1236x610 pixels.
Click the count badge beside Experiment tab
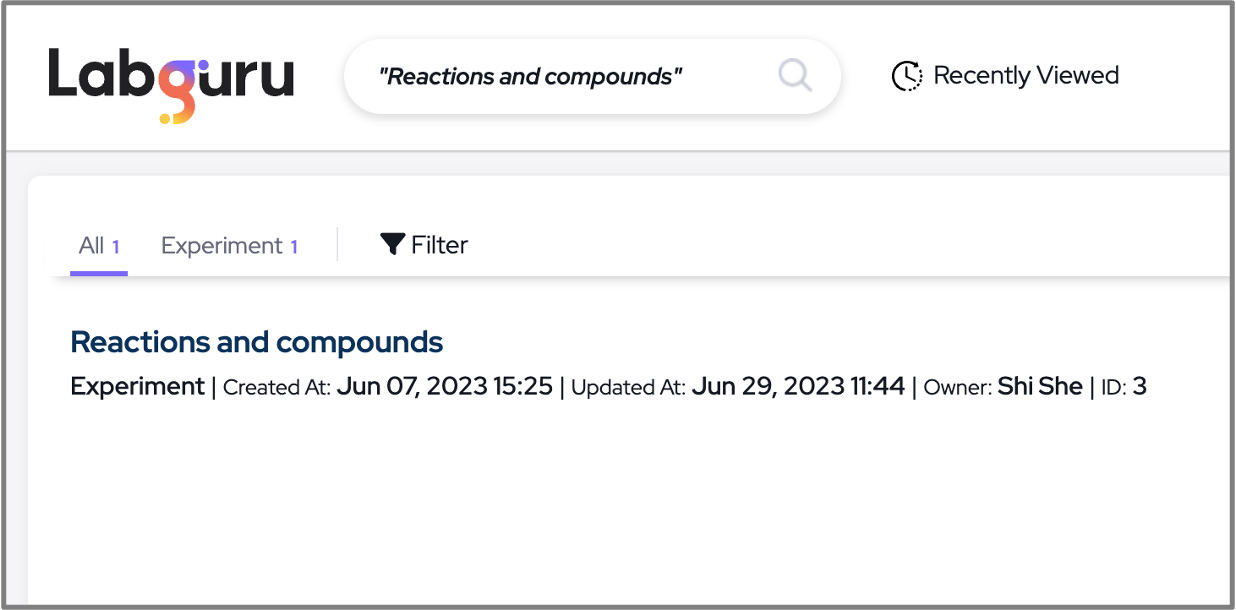(294, 247)
